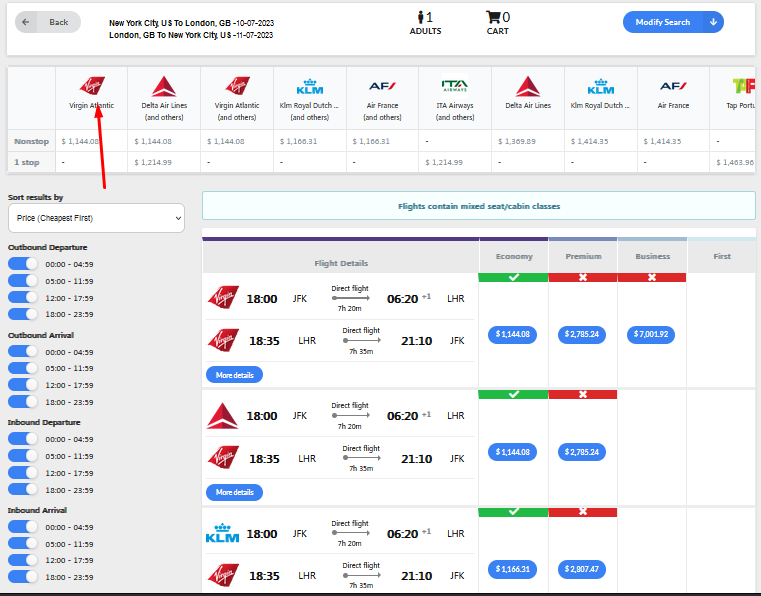
Task: Select ITA Airways logo in matrix
Action: tap(455, 86)
